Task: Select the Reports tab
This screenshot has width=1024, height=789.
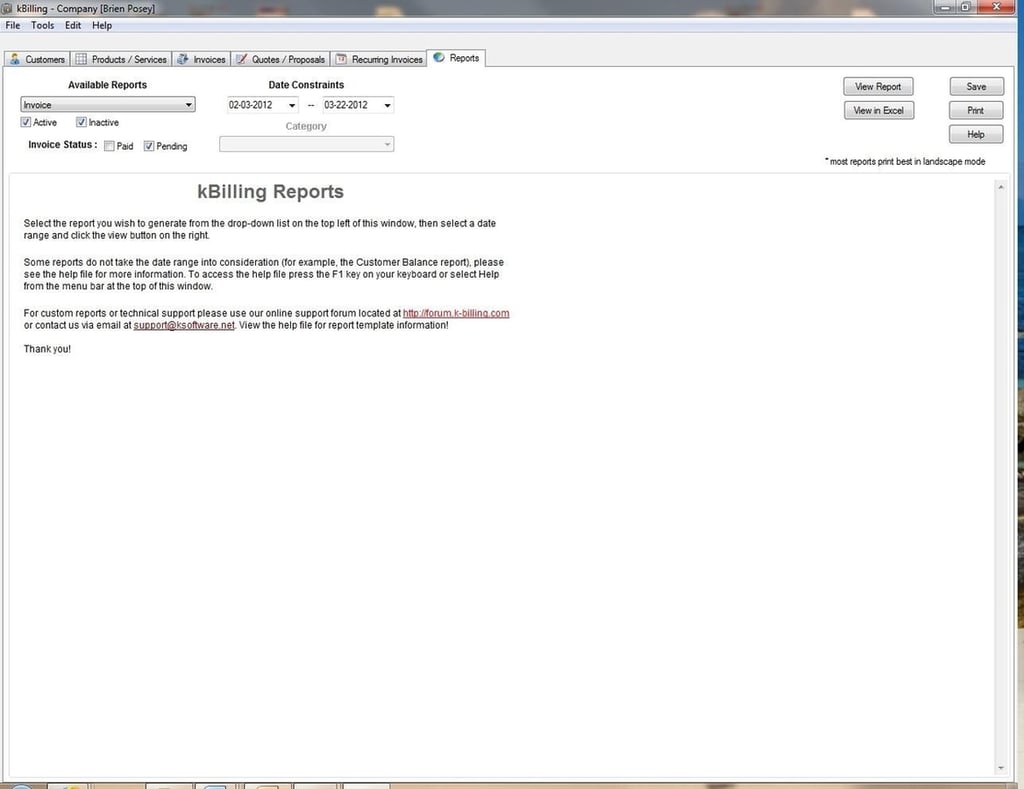Action: click(x=456, y=58)
